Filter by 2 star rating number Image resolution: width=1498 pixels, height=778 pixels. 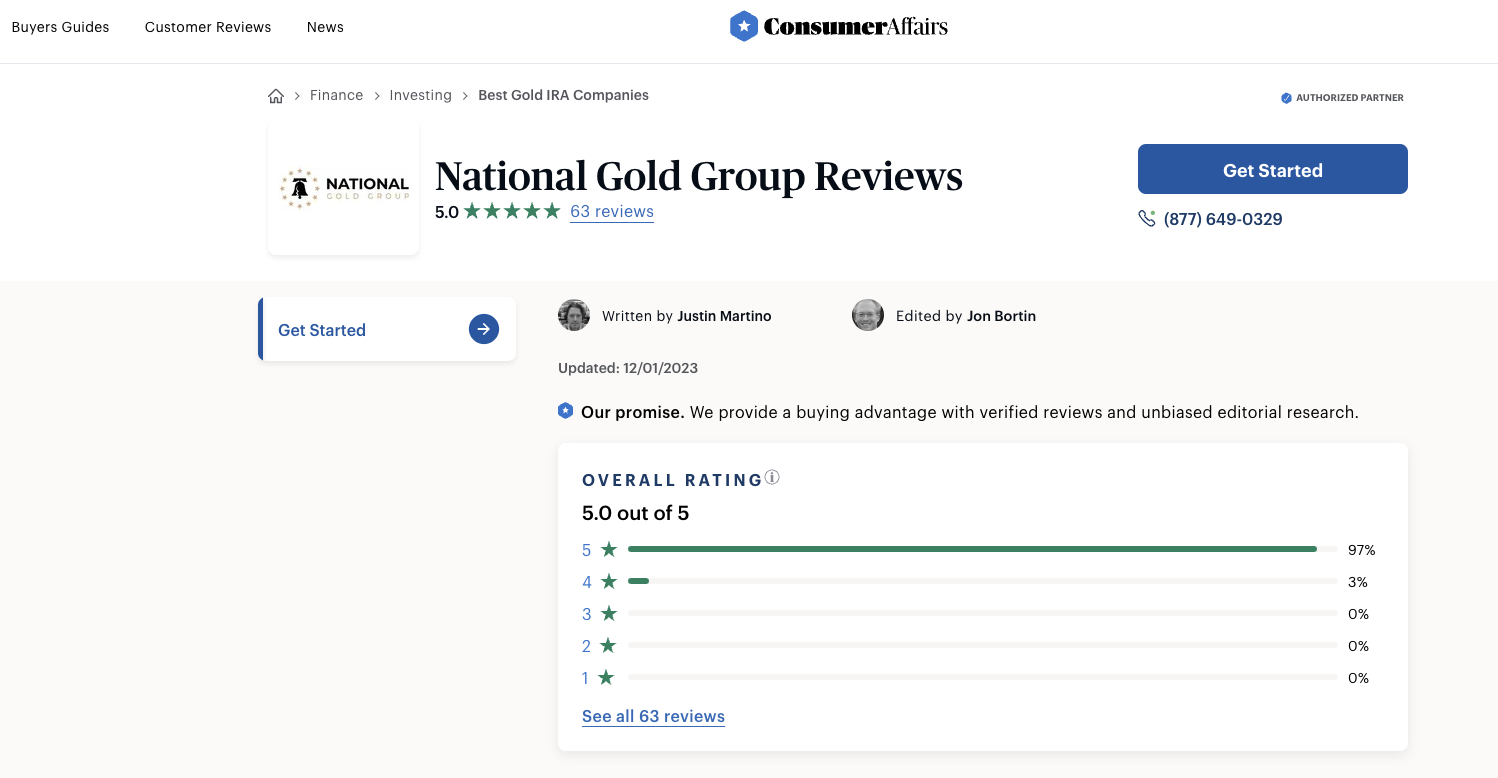click(x=587, y=646)
